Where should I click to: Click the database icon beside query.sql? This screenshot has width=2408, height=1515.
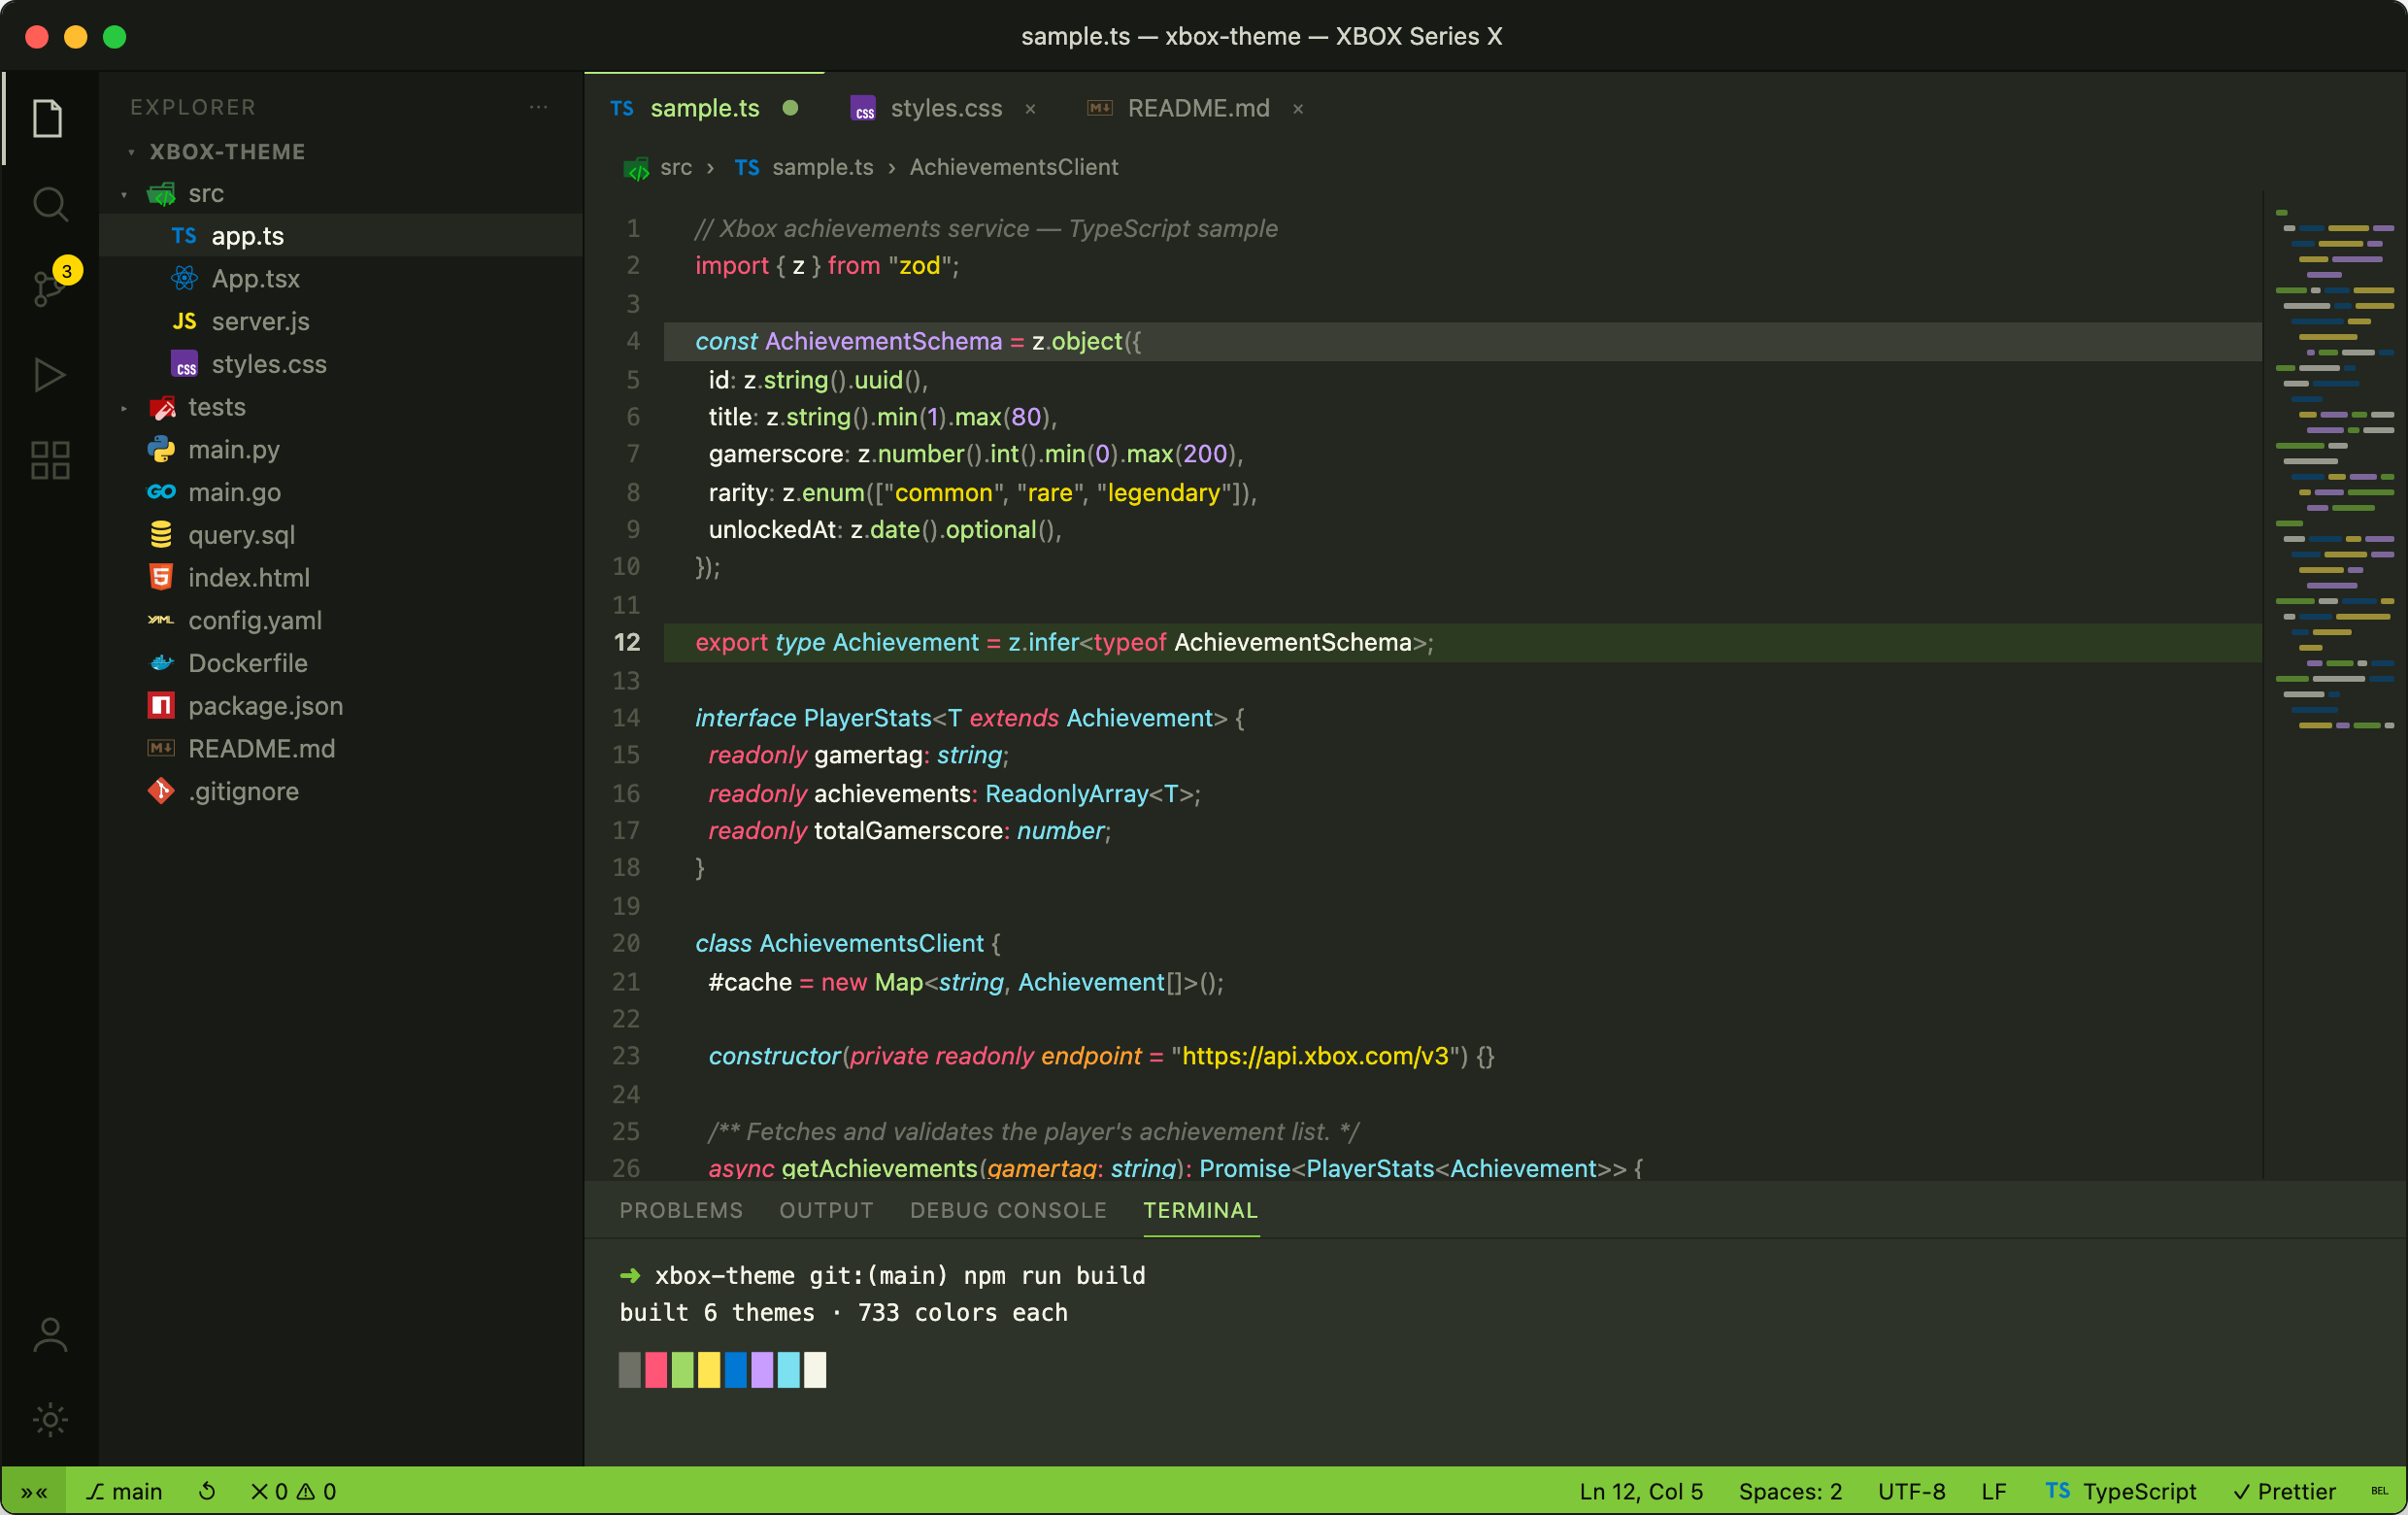[161, 535]
